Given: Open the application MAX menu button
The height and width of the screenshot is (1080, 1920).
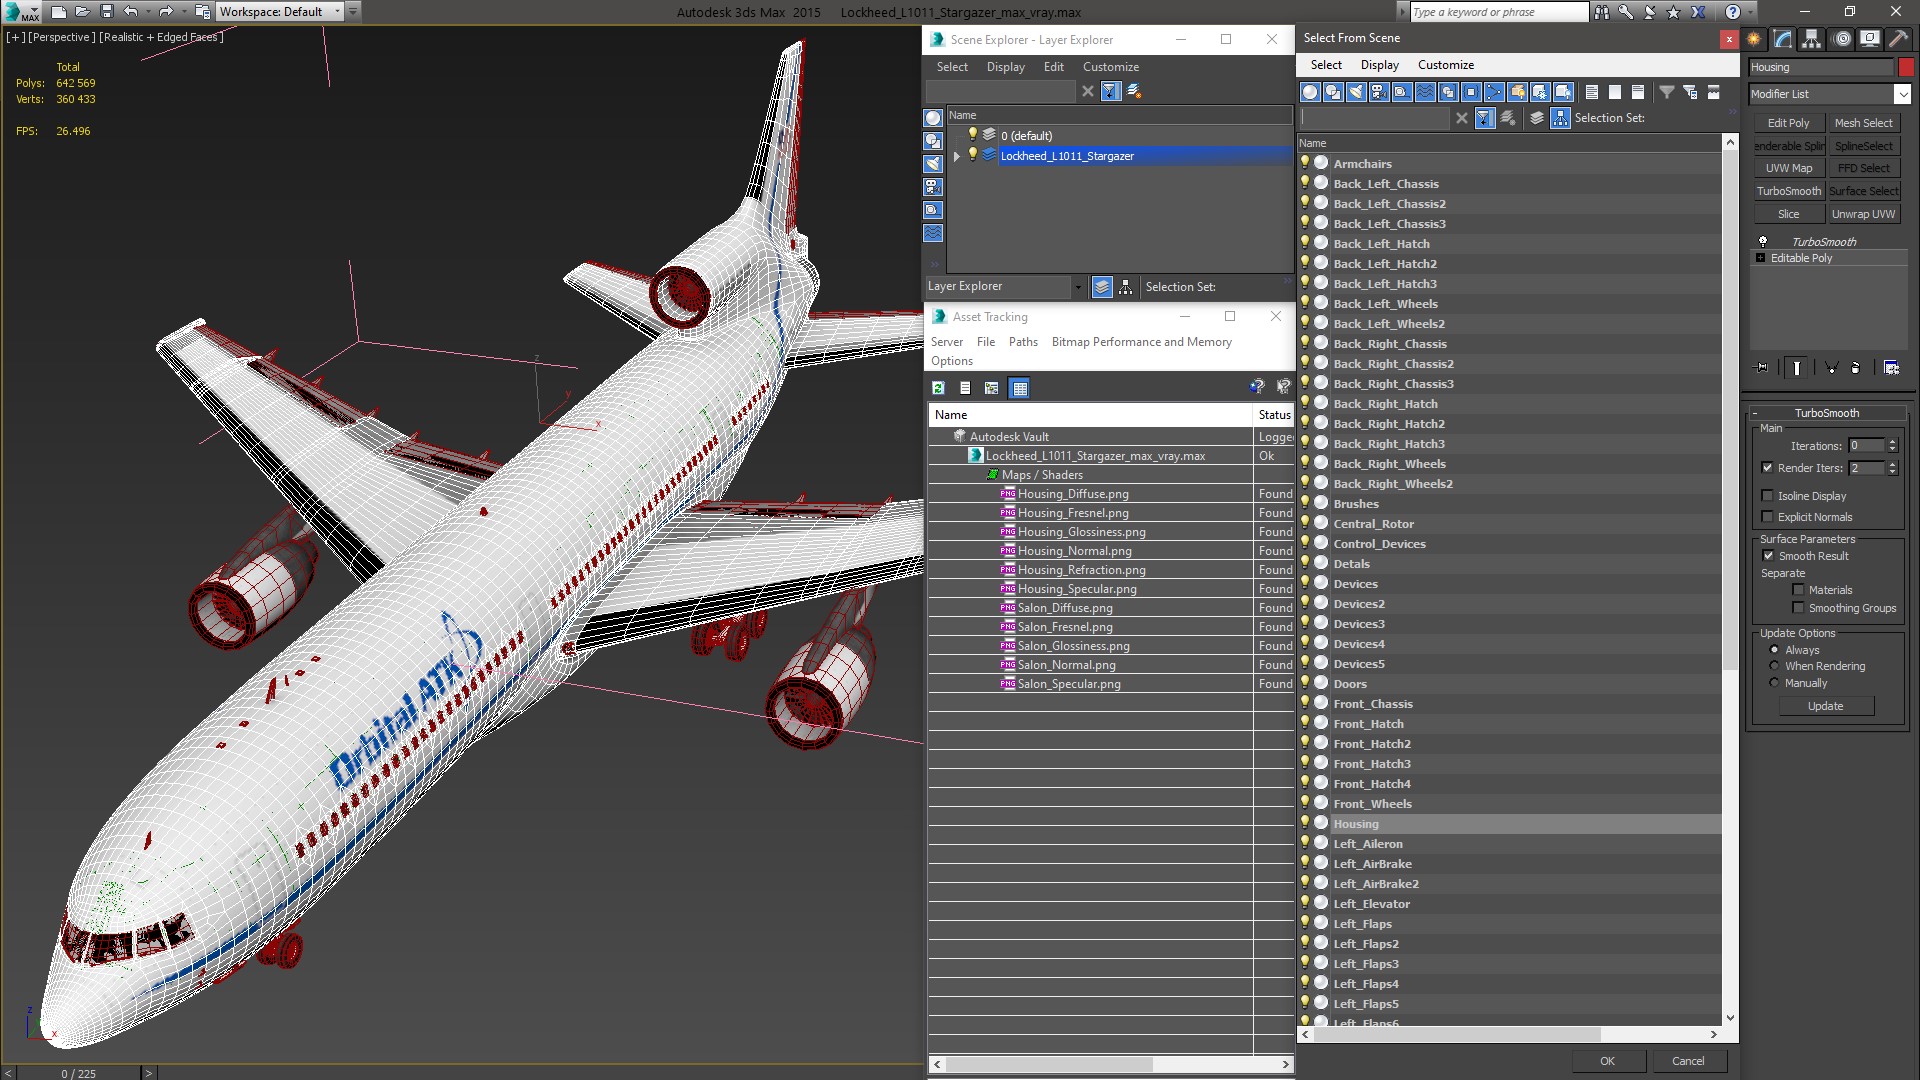Looking at the screenshot, I should pos(21,12).
